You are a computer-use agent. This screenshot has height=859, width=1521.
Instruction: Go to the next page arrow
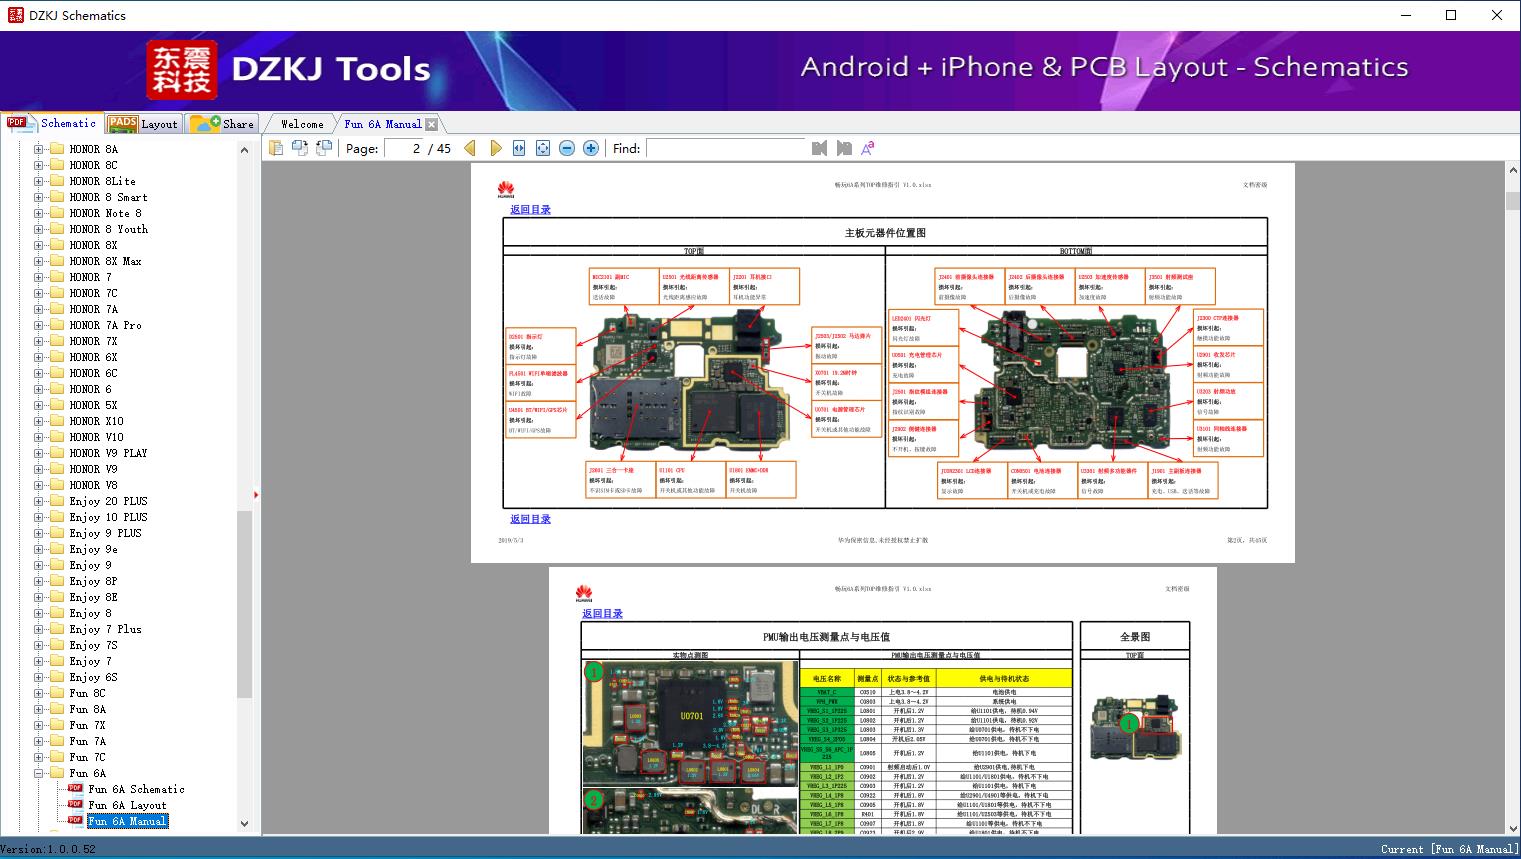point(495,148)
